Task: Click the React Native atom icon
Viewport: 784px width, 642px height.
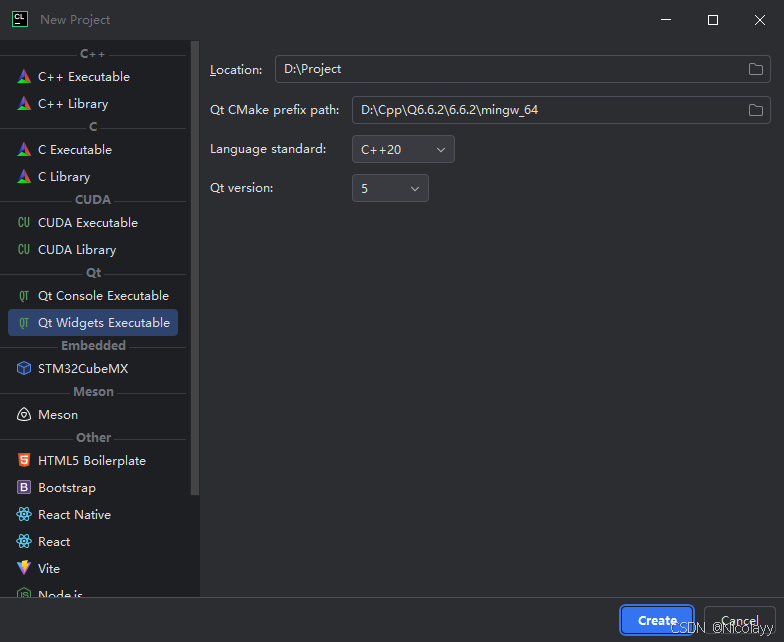Action: (x=24, y=514)
